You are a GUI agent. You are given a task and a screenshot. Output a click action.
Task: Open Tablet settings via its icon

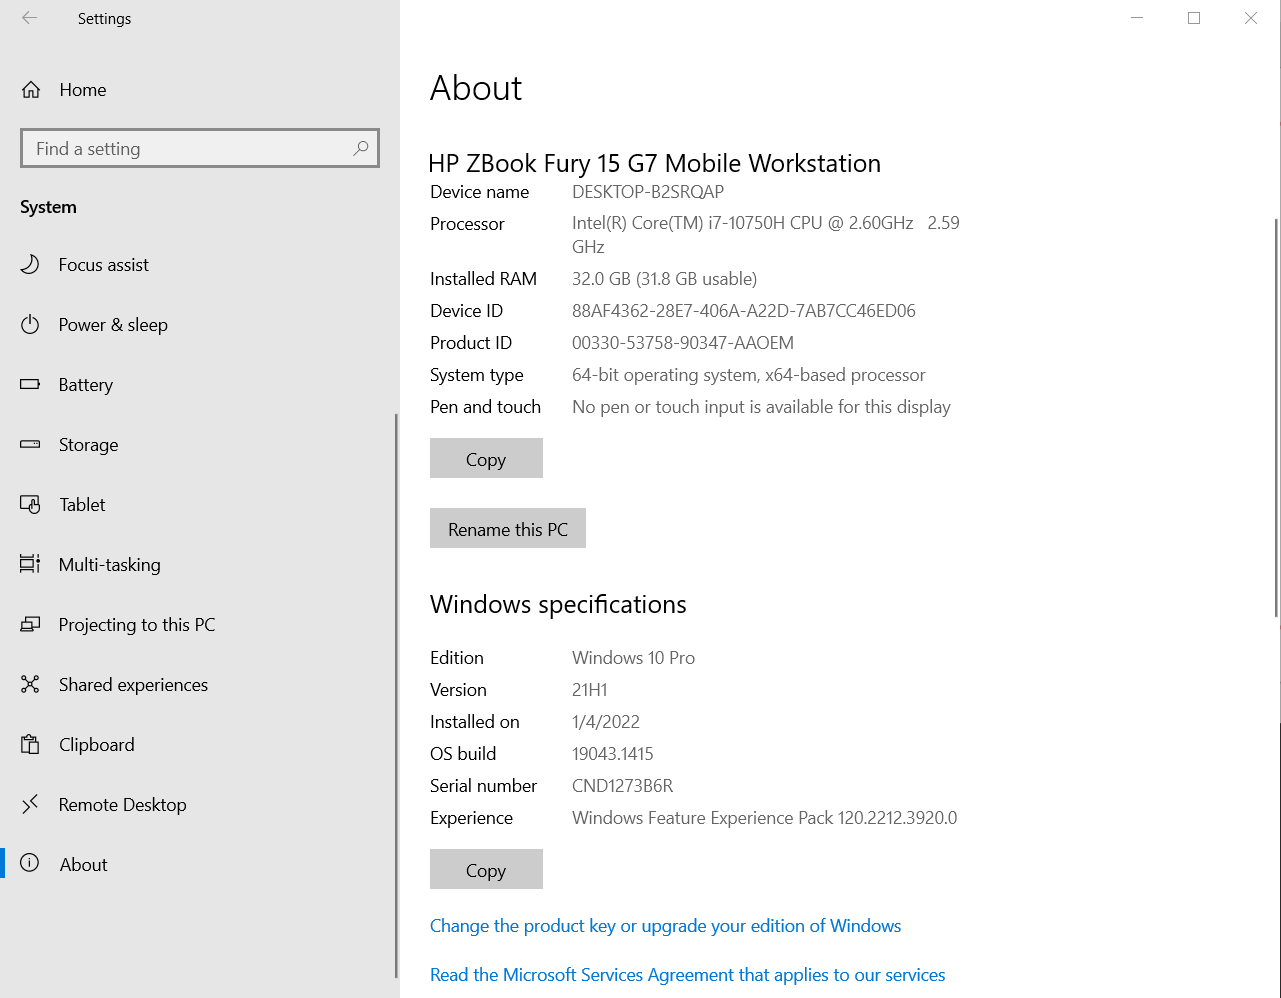[x=31, y=504]
